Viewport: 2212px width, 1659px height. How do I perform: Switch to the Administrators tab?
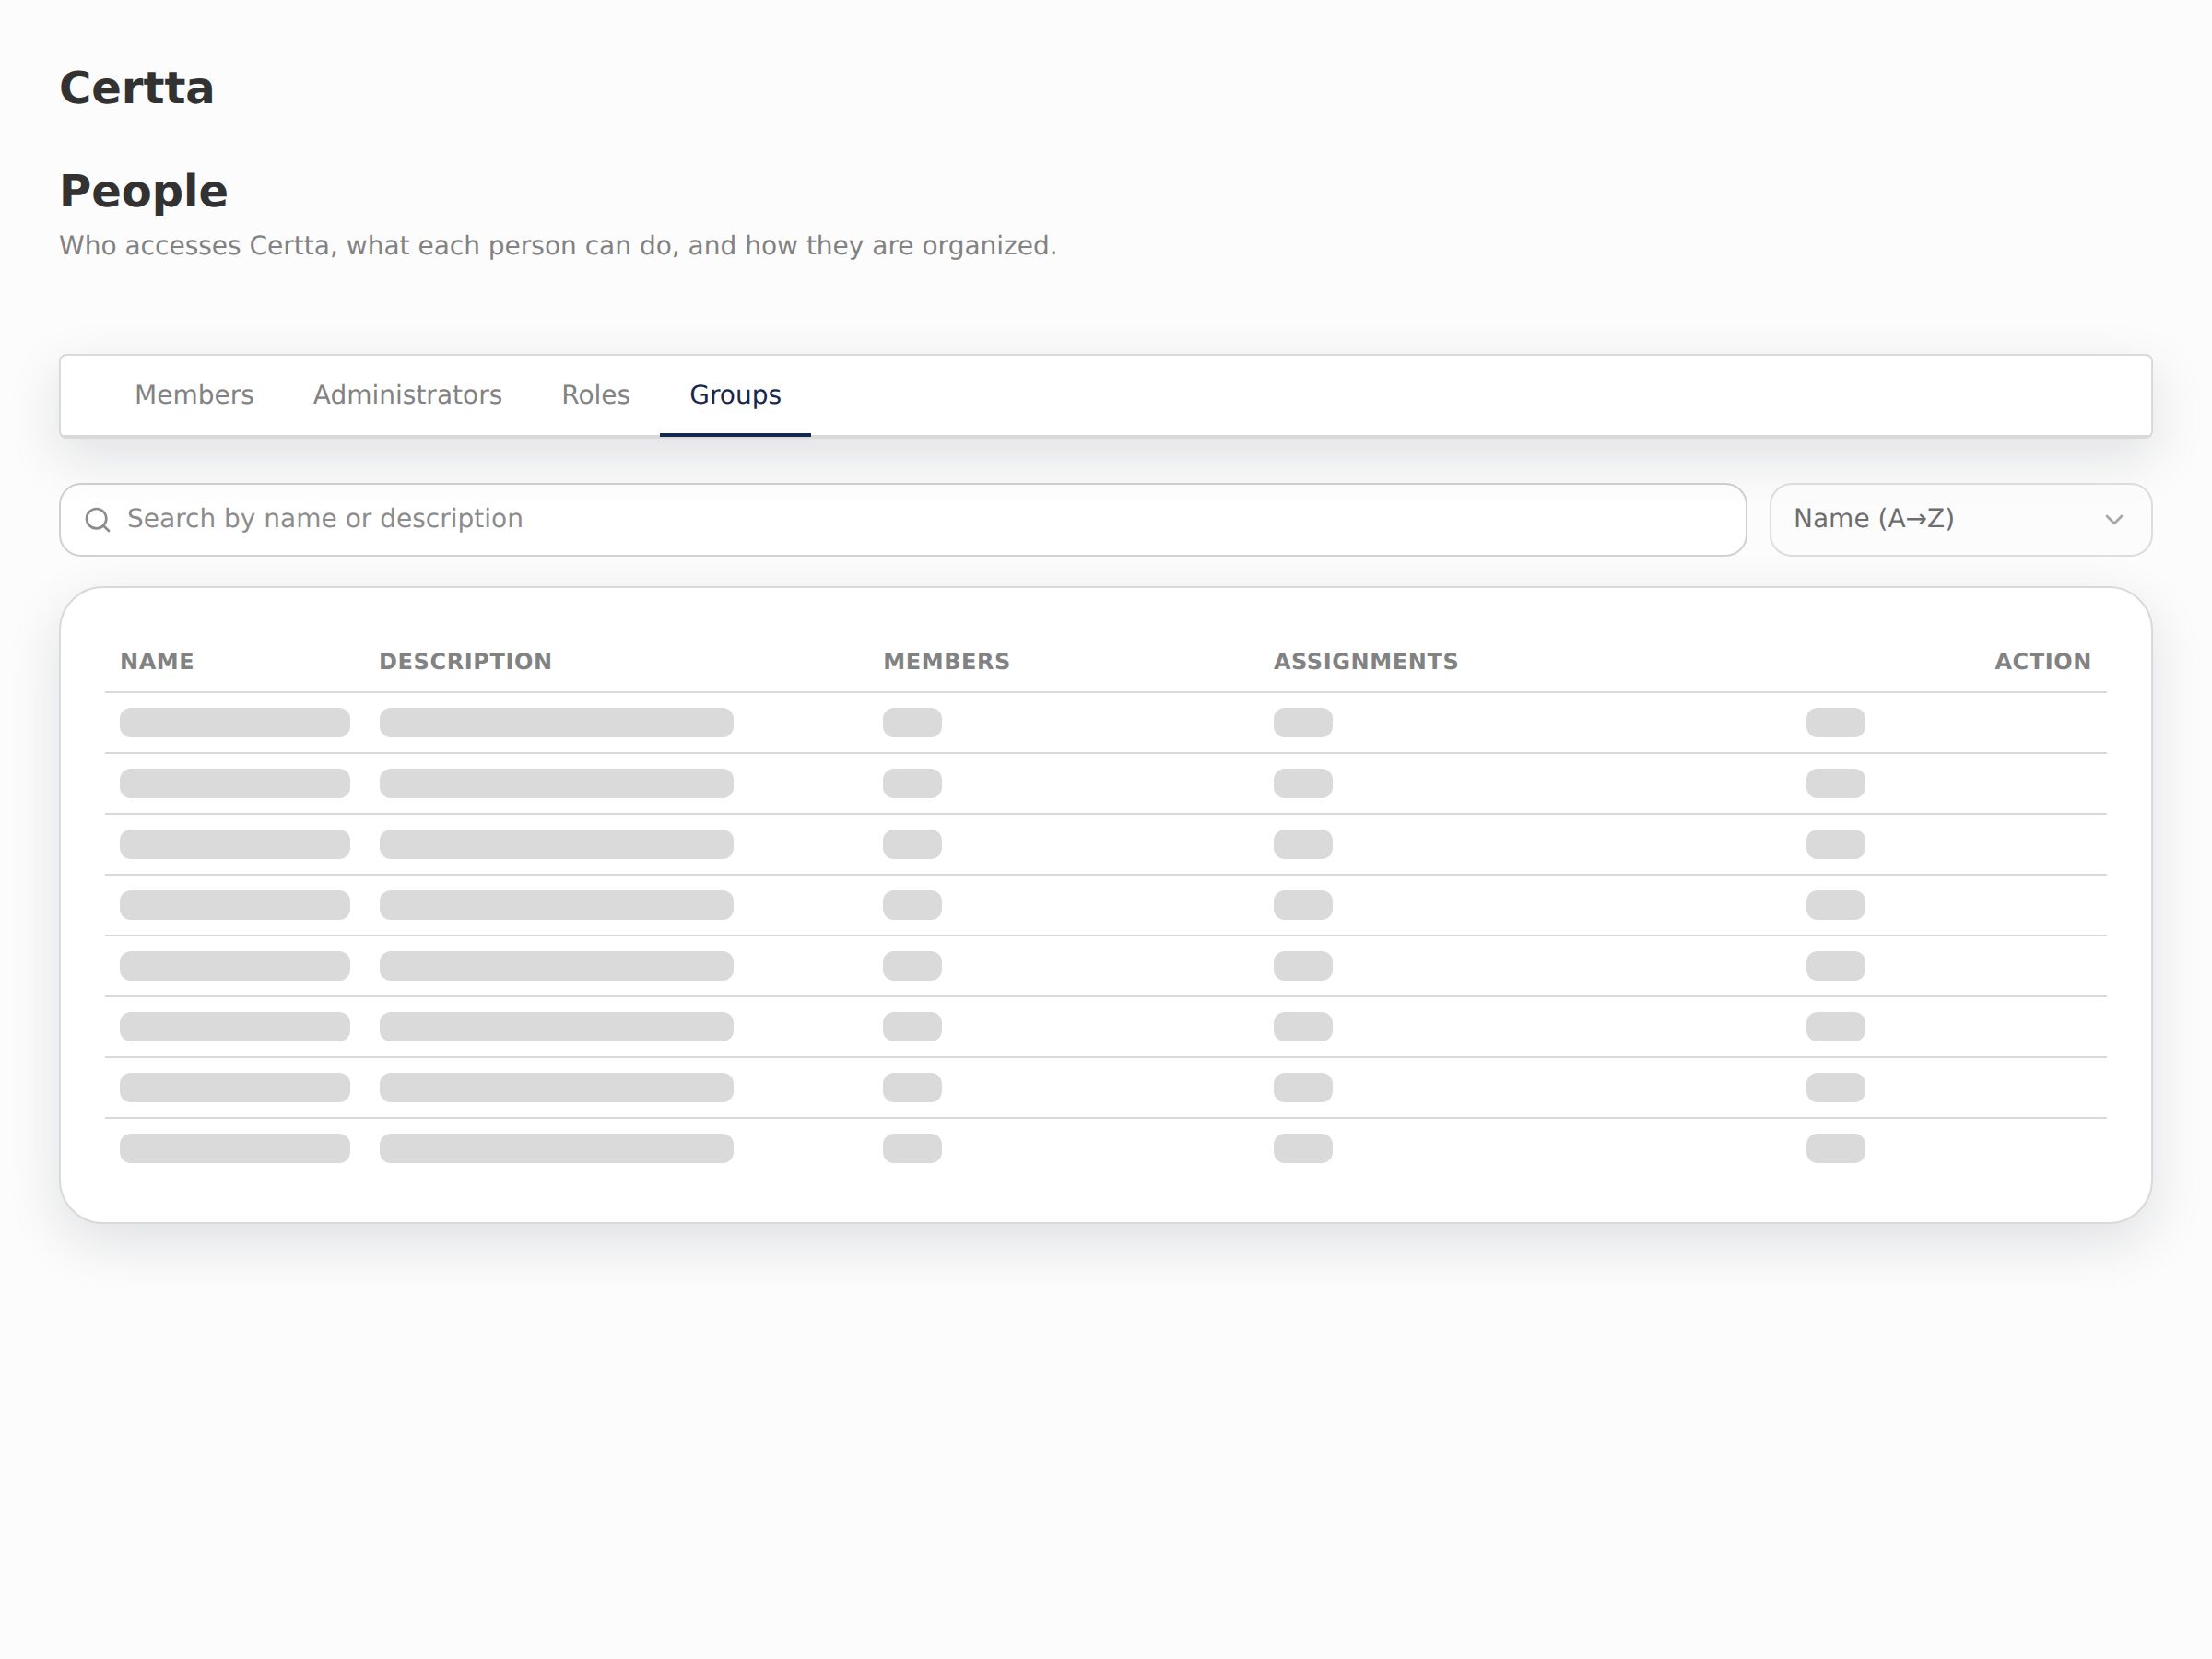[x=407, y=395]
